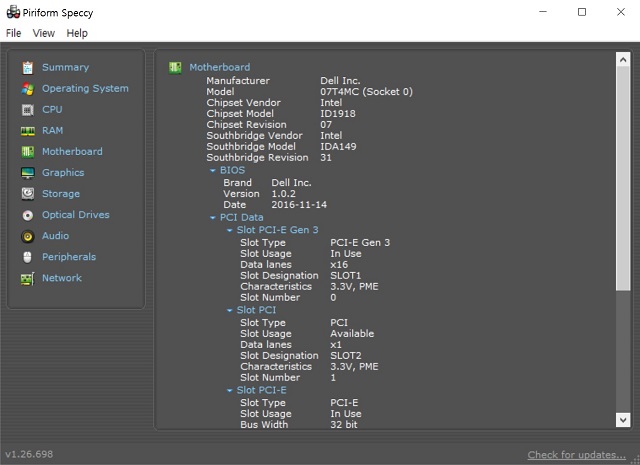Image resolution: width=640 pixels, height=465 pixels.
Task: Click the scrollbar up arrow
Action: click(623, 60)
